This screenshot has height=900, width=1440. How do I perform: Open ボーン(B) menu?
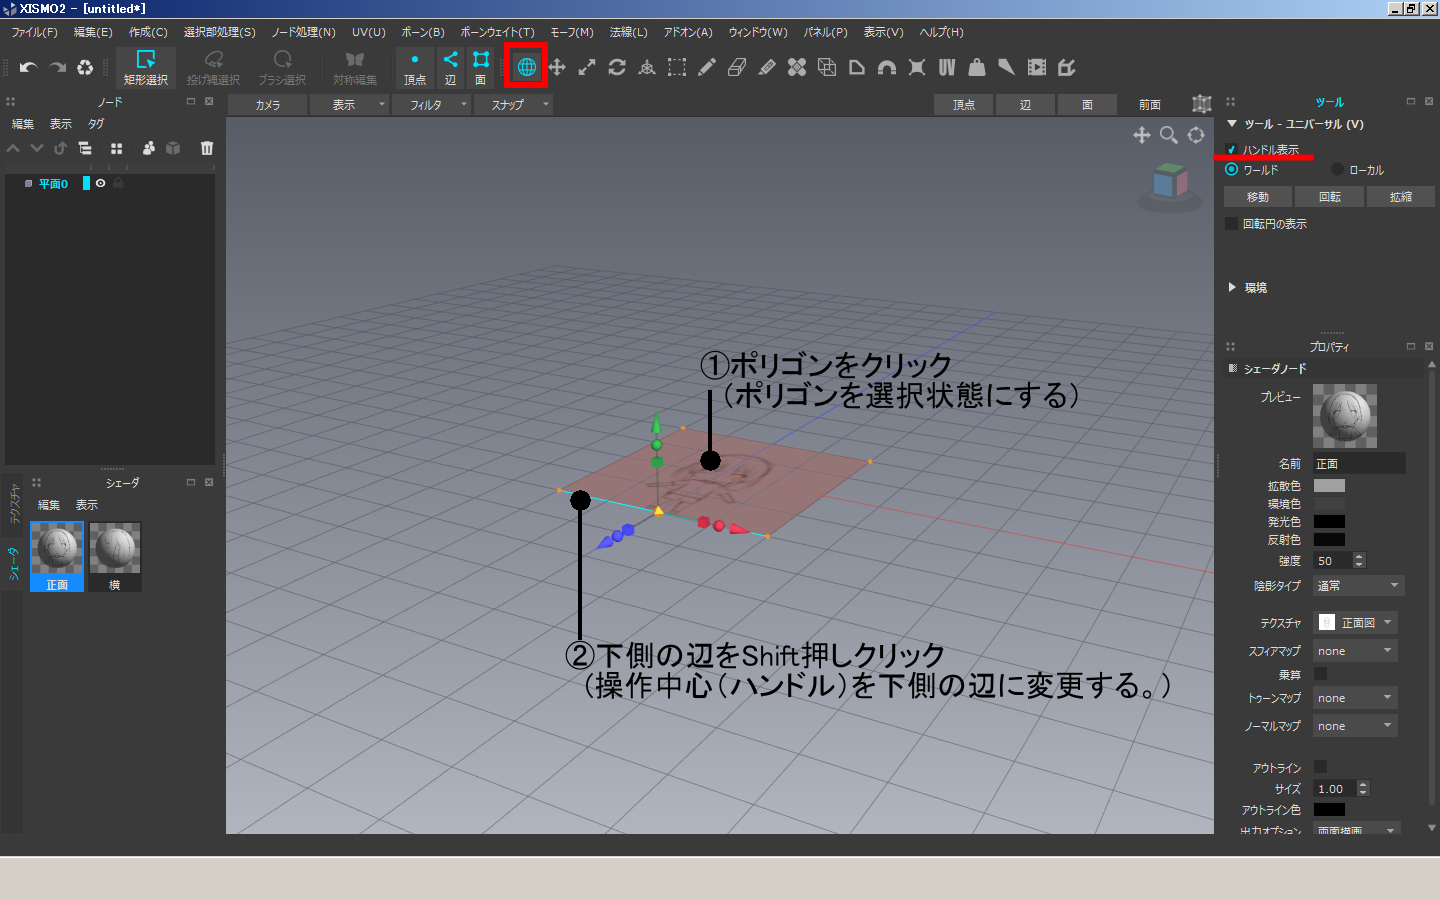[x=423, y=32]
